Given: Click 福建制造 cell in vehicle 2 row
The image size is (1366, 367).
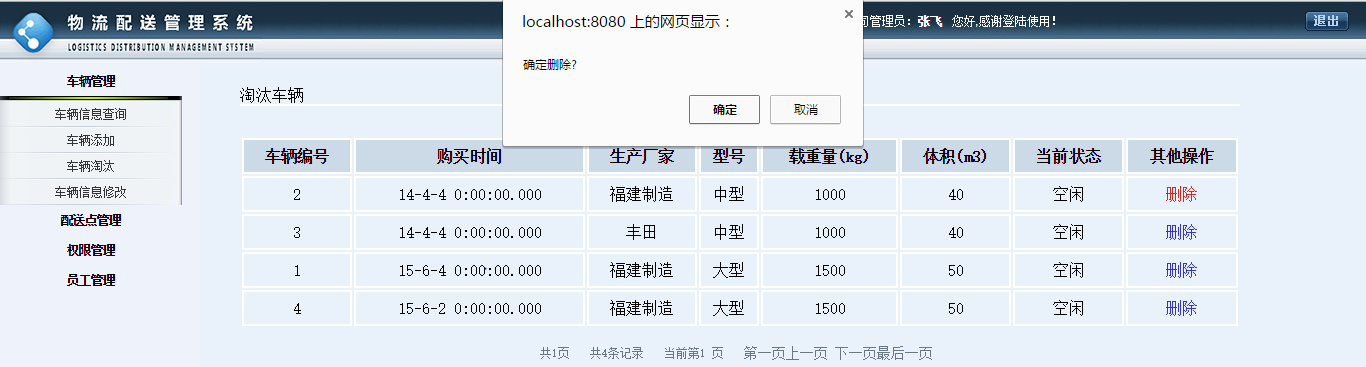Looking at the screenshot, I should point(641,194).
